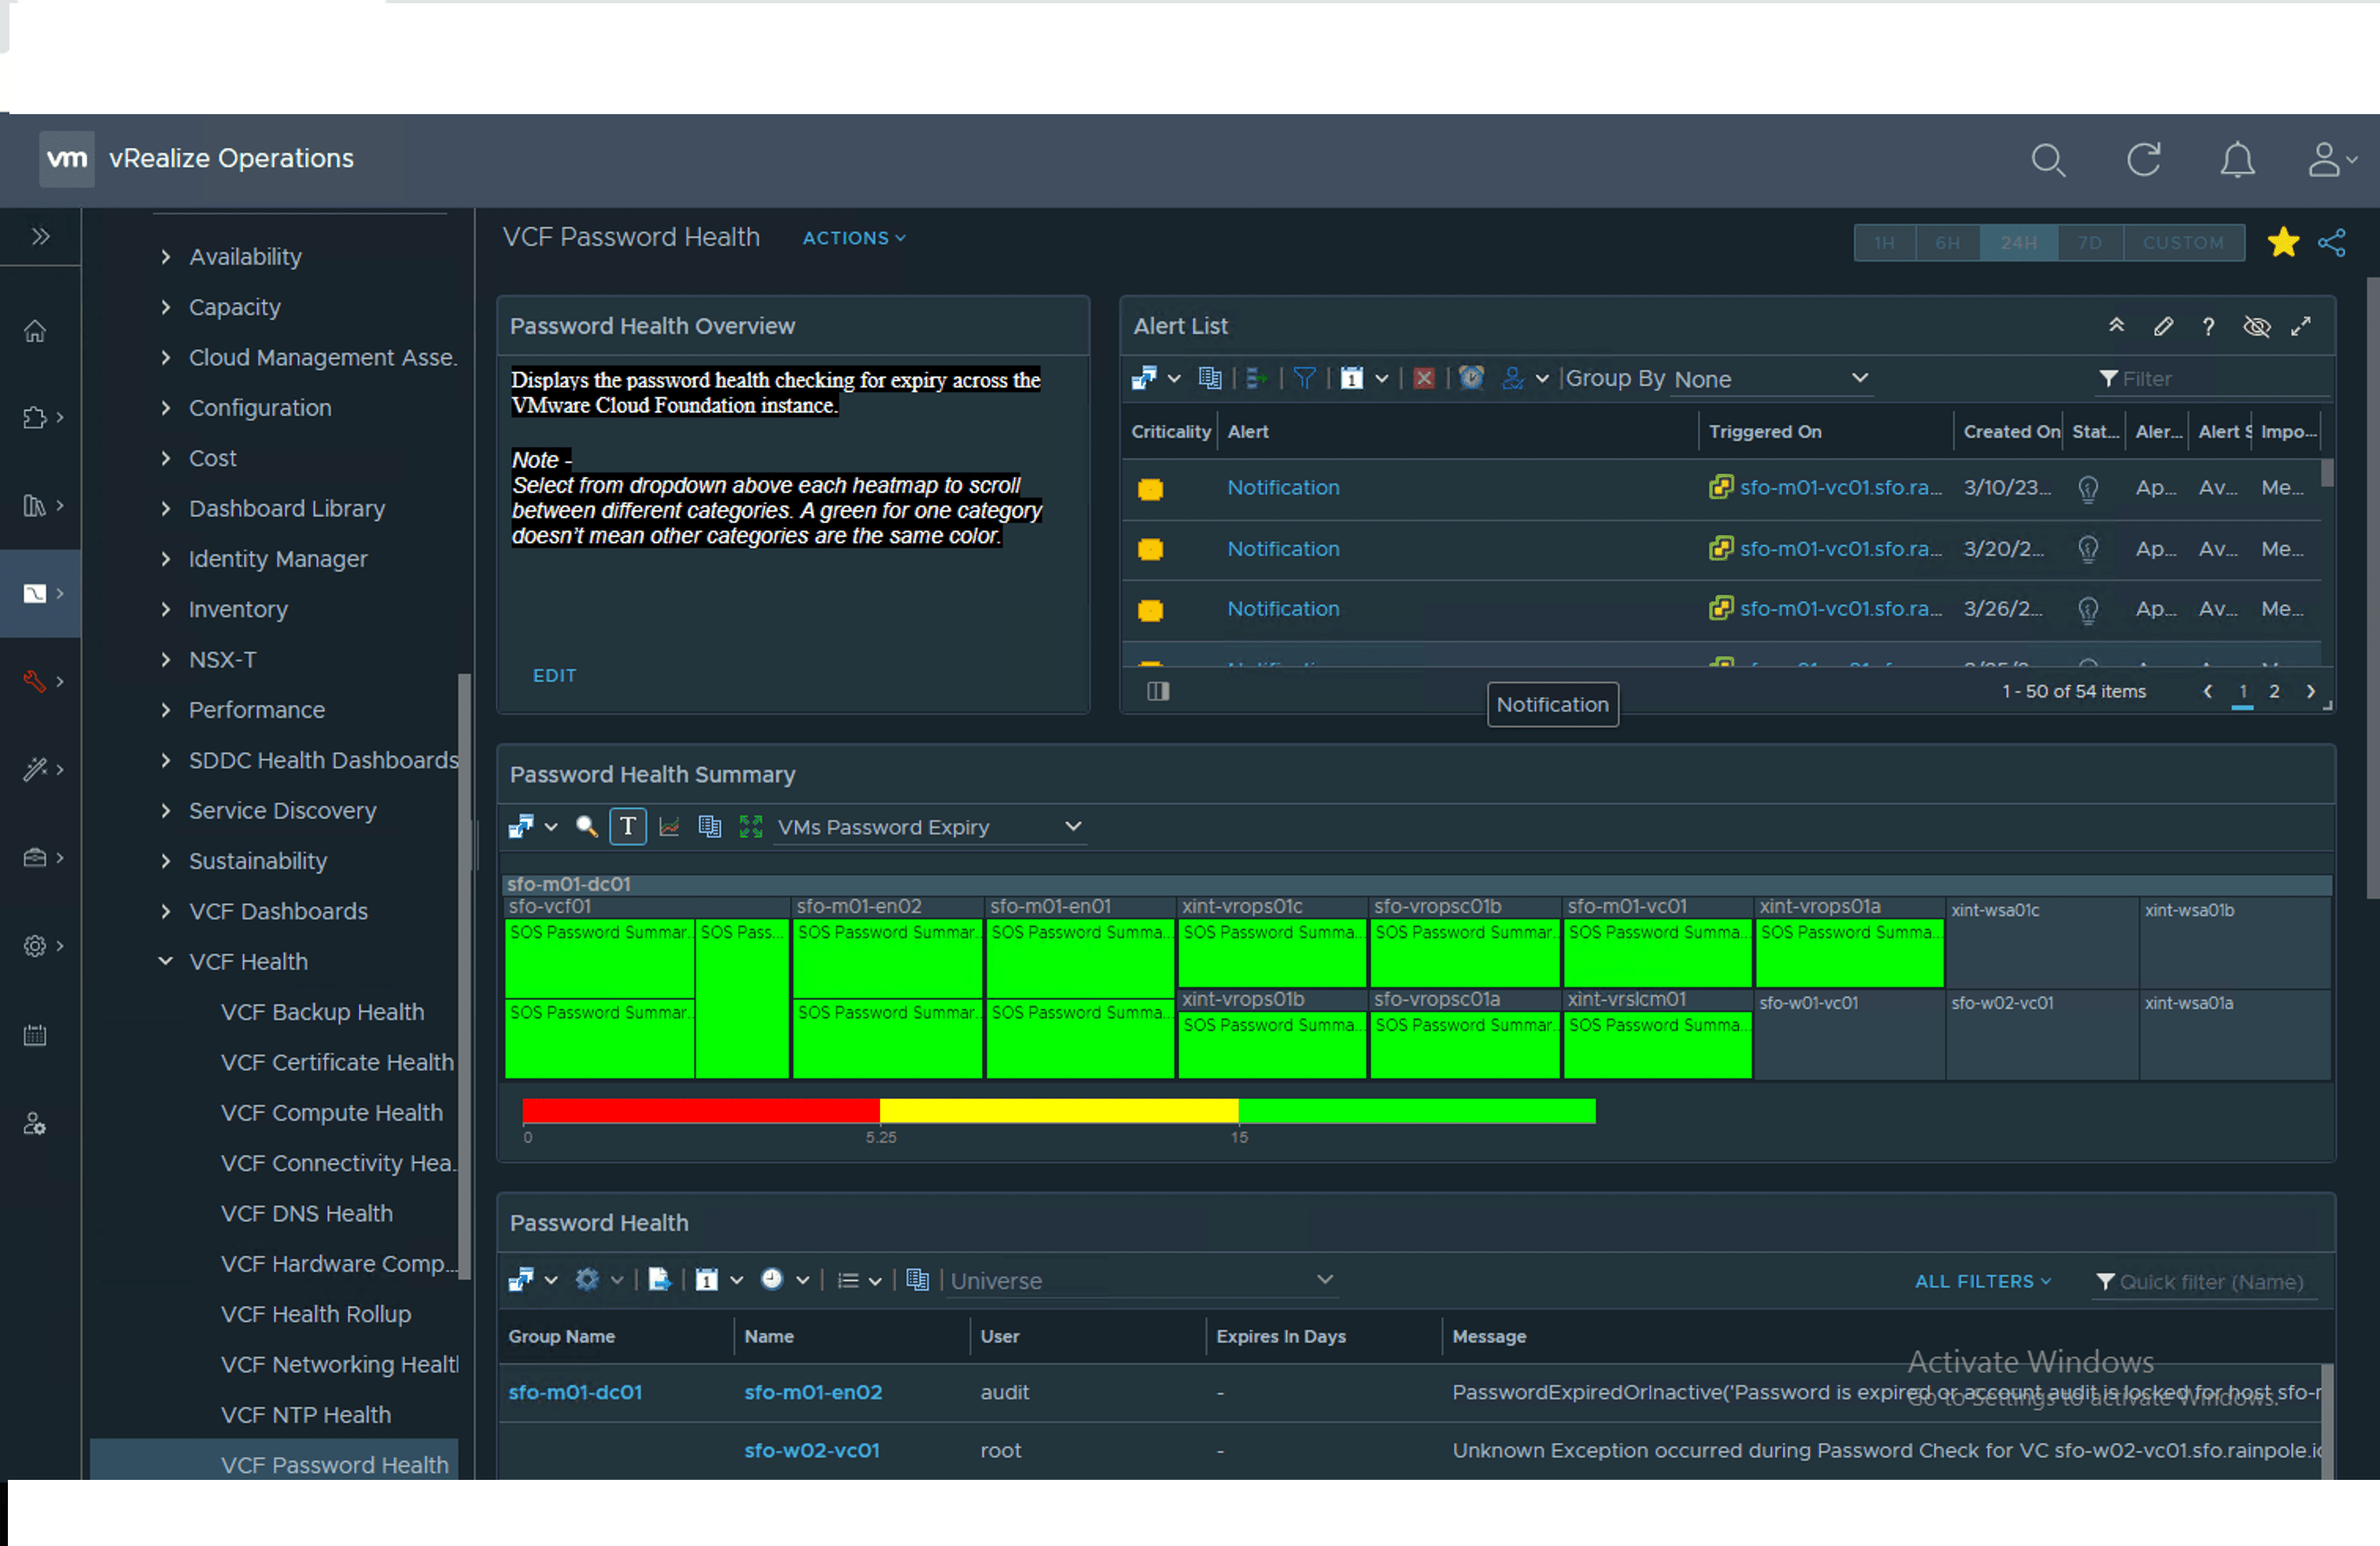Toggle heatmap text labels T button
Screen dimensions: 2380x1546
[627, 827]
